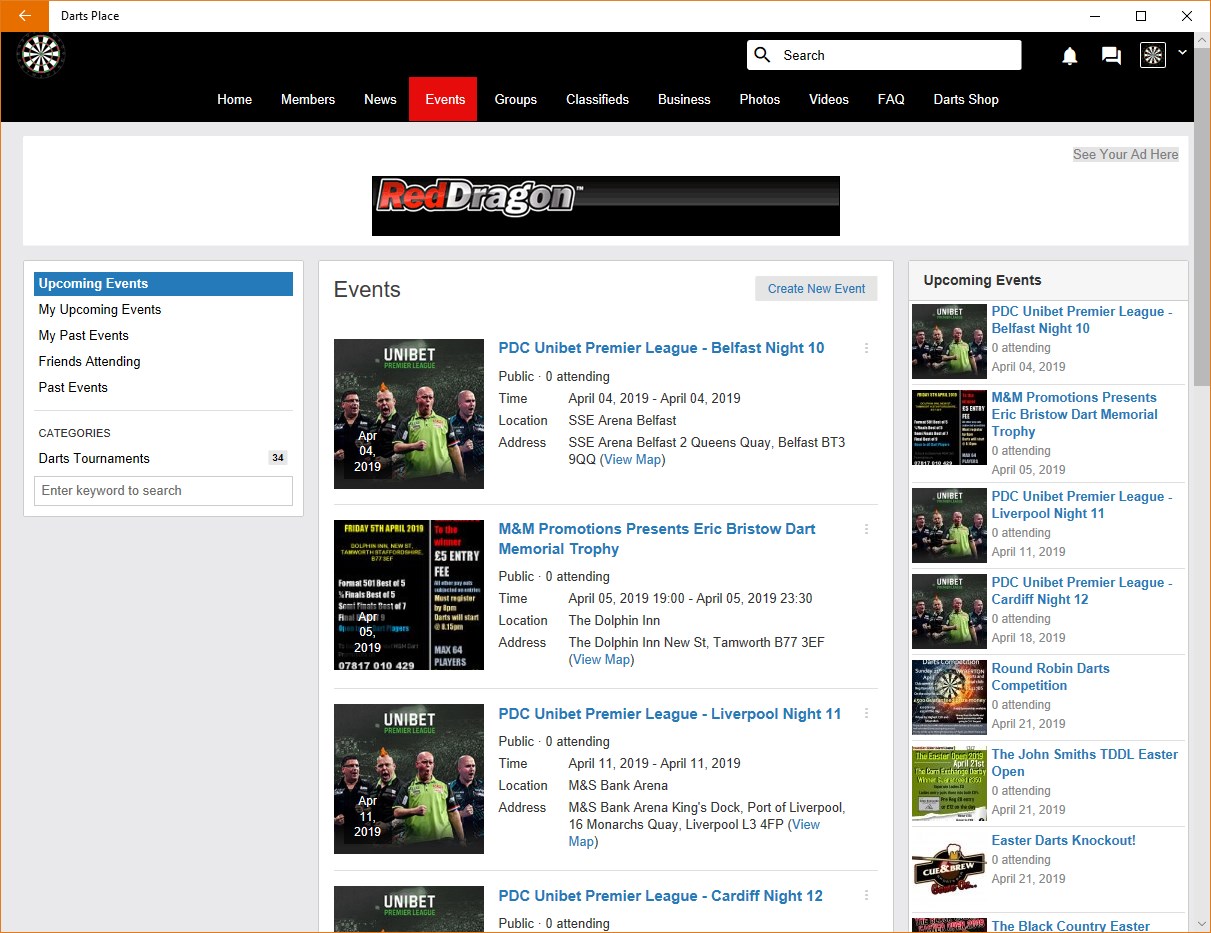Open Liverpool Night 11 event title in main list

click(x=670, y=714)
